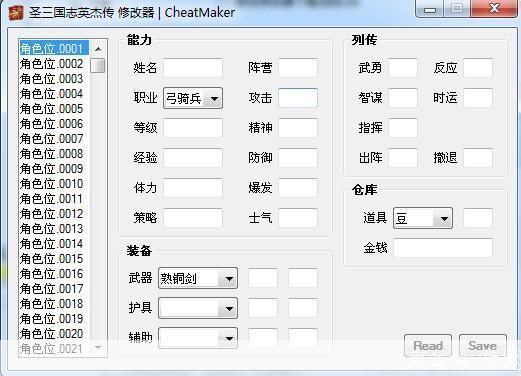The width and height of the screenshot is (521, 376).
Task: Click first value field beside 辅助
Action: point(263,338)
